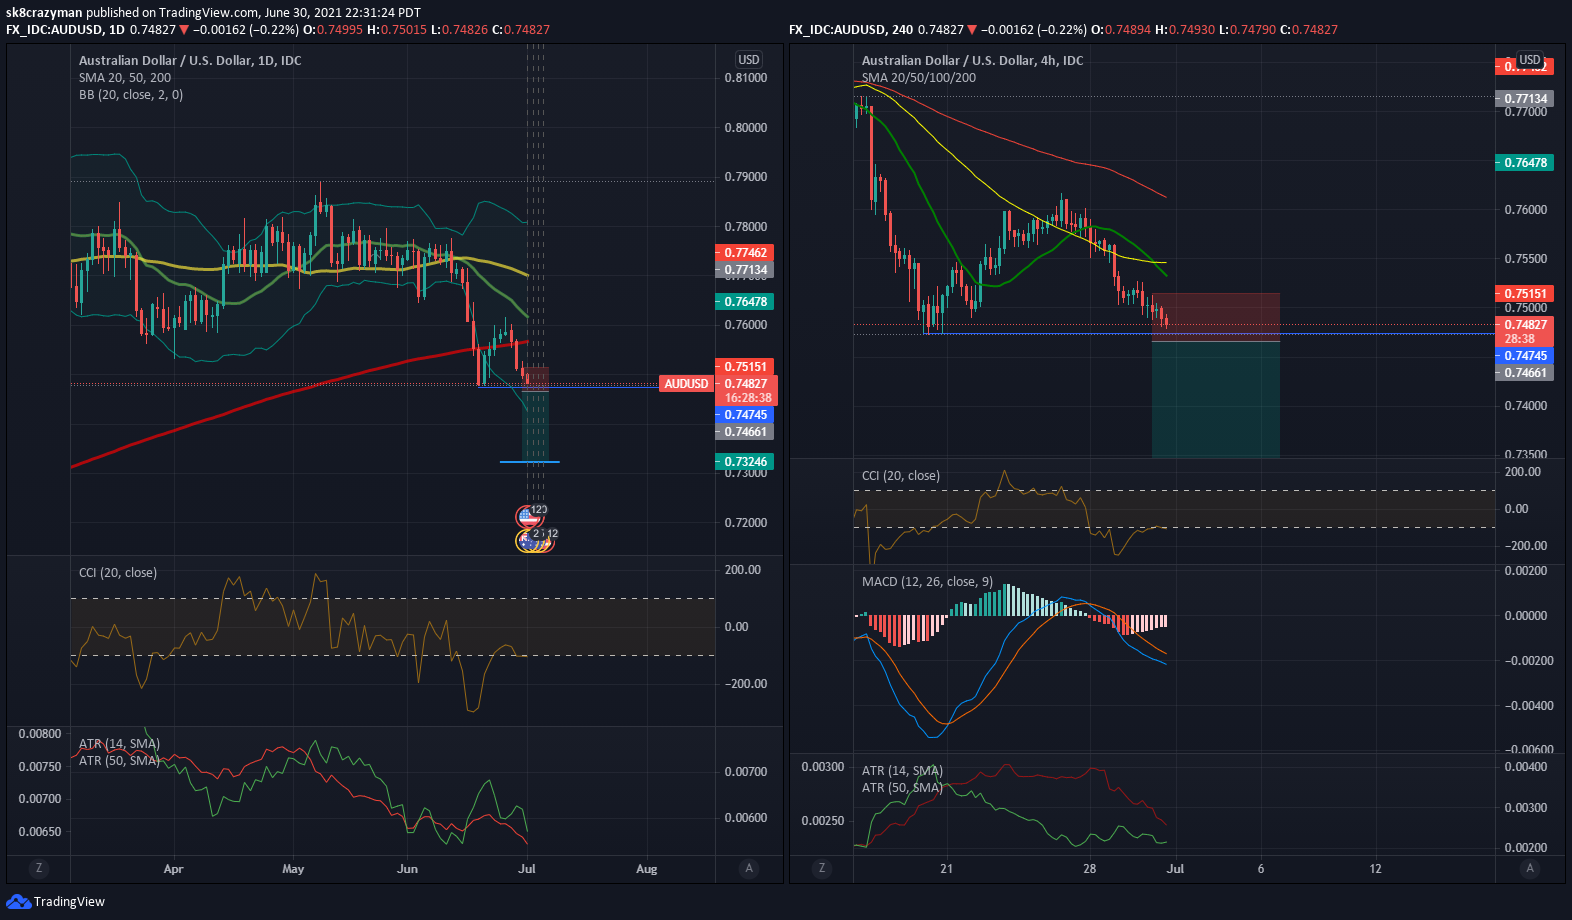This screenshot has width=1572, height=920.
Task: Click the red 0.77462 price label on daily chart
Action: pyautogui.click(x=745, y=253)
